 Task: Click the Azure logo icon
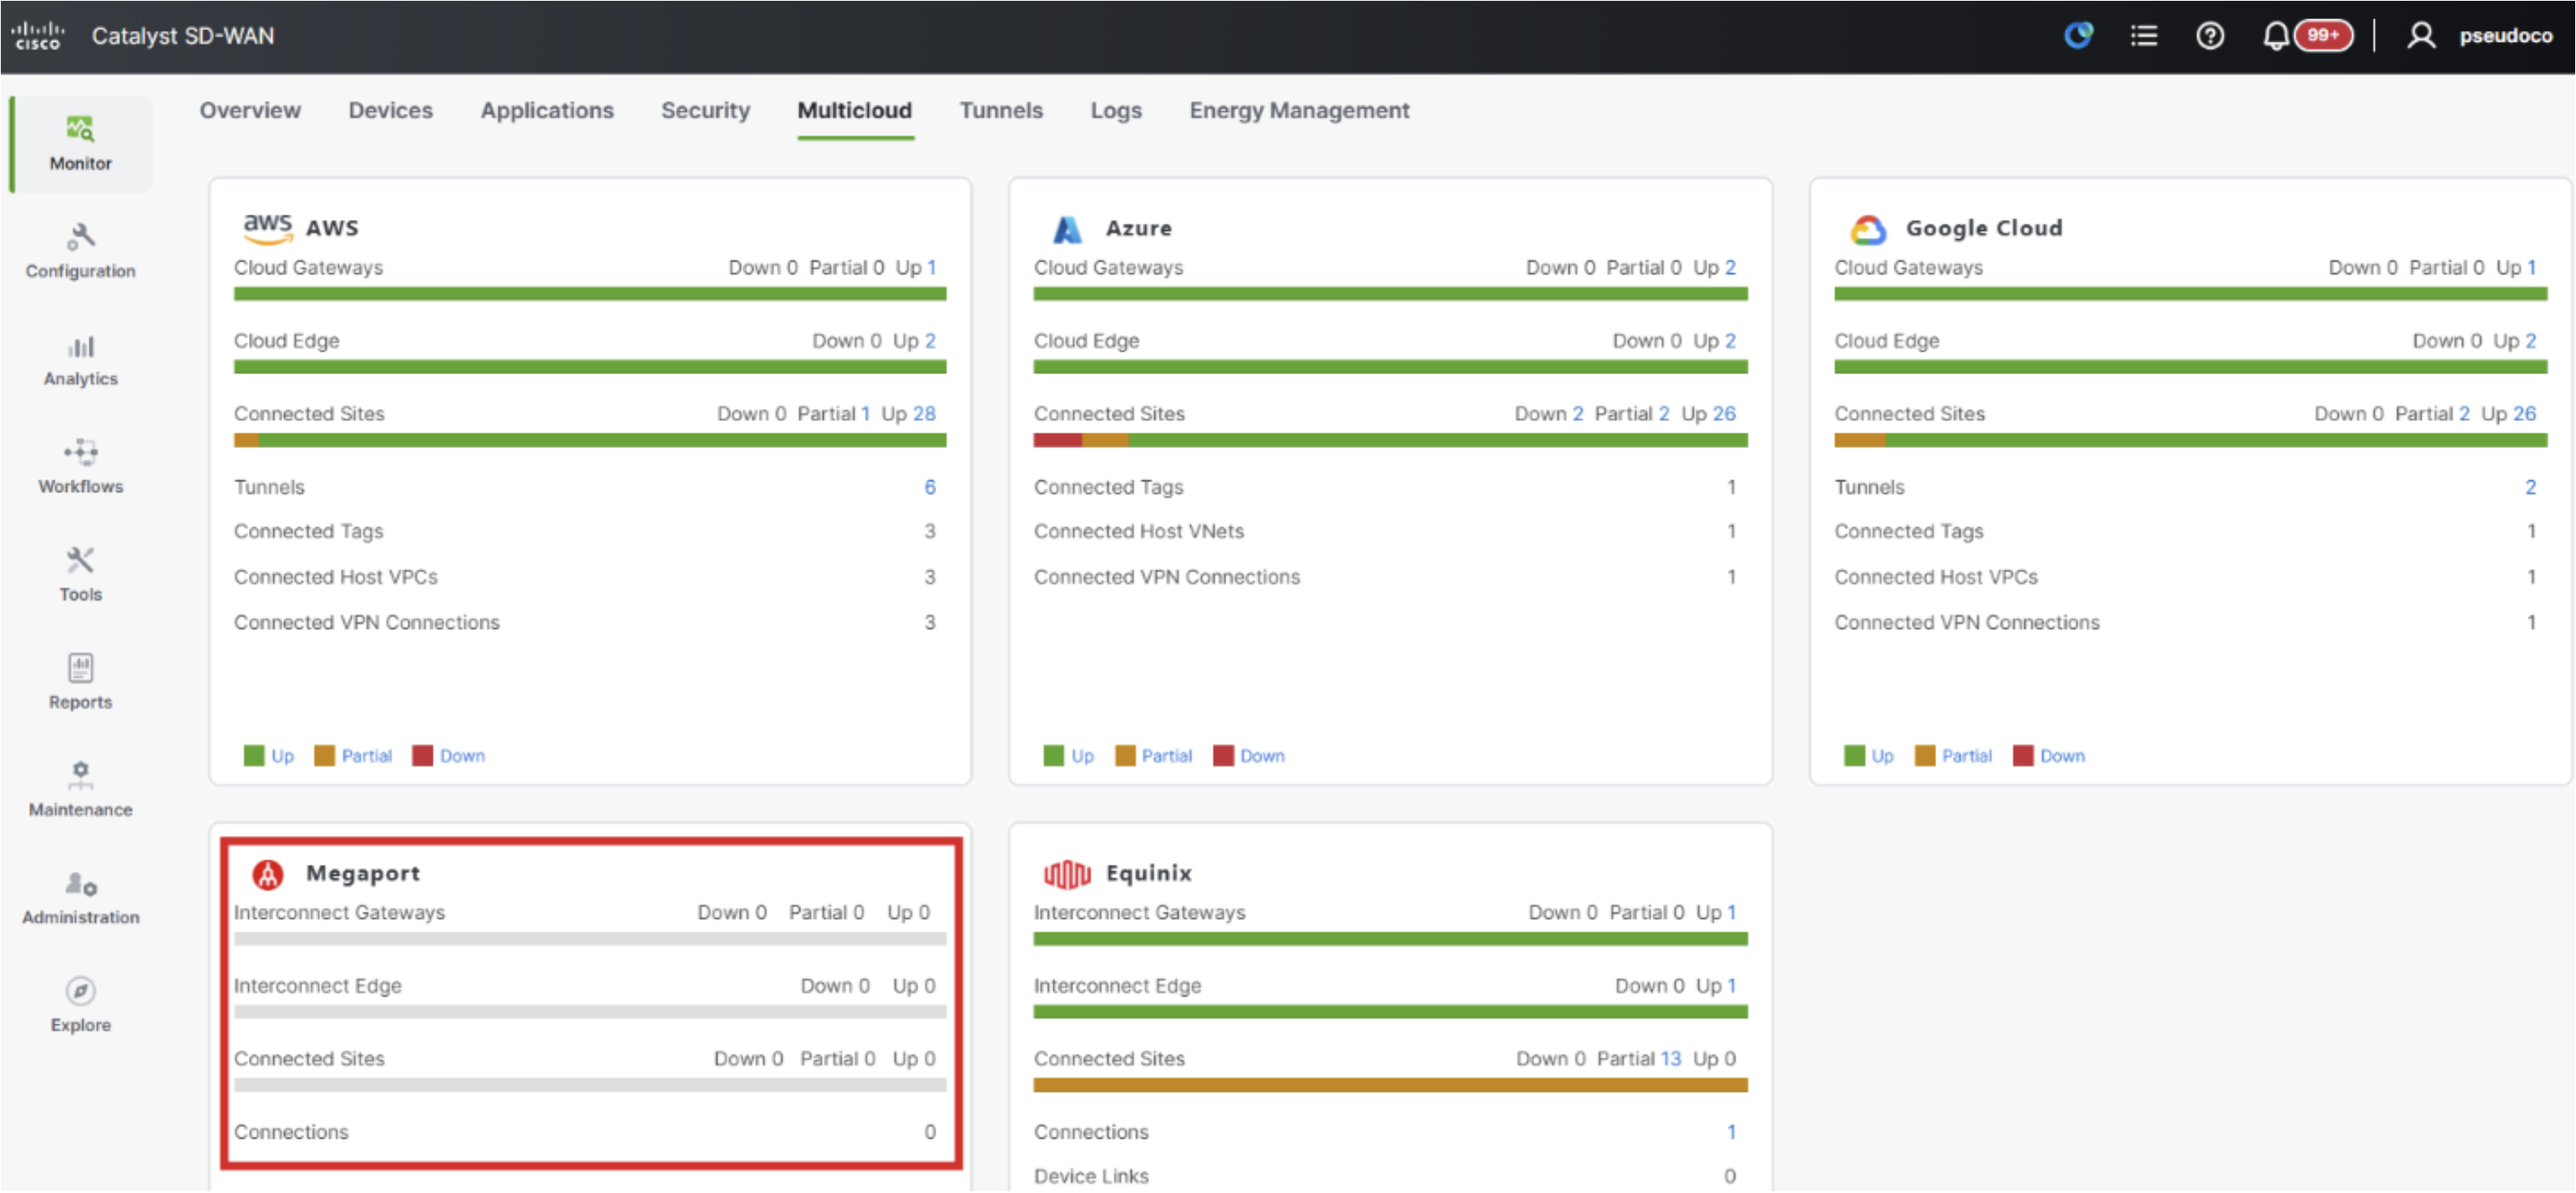(x=1067, y=229)
